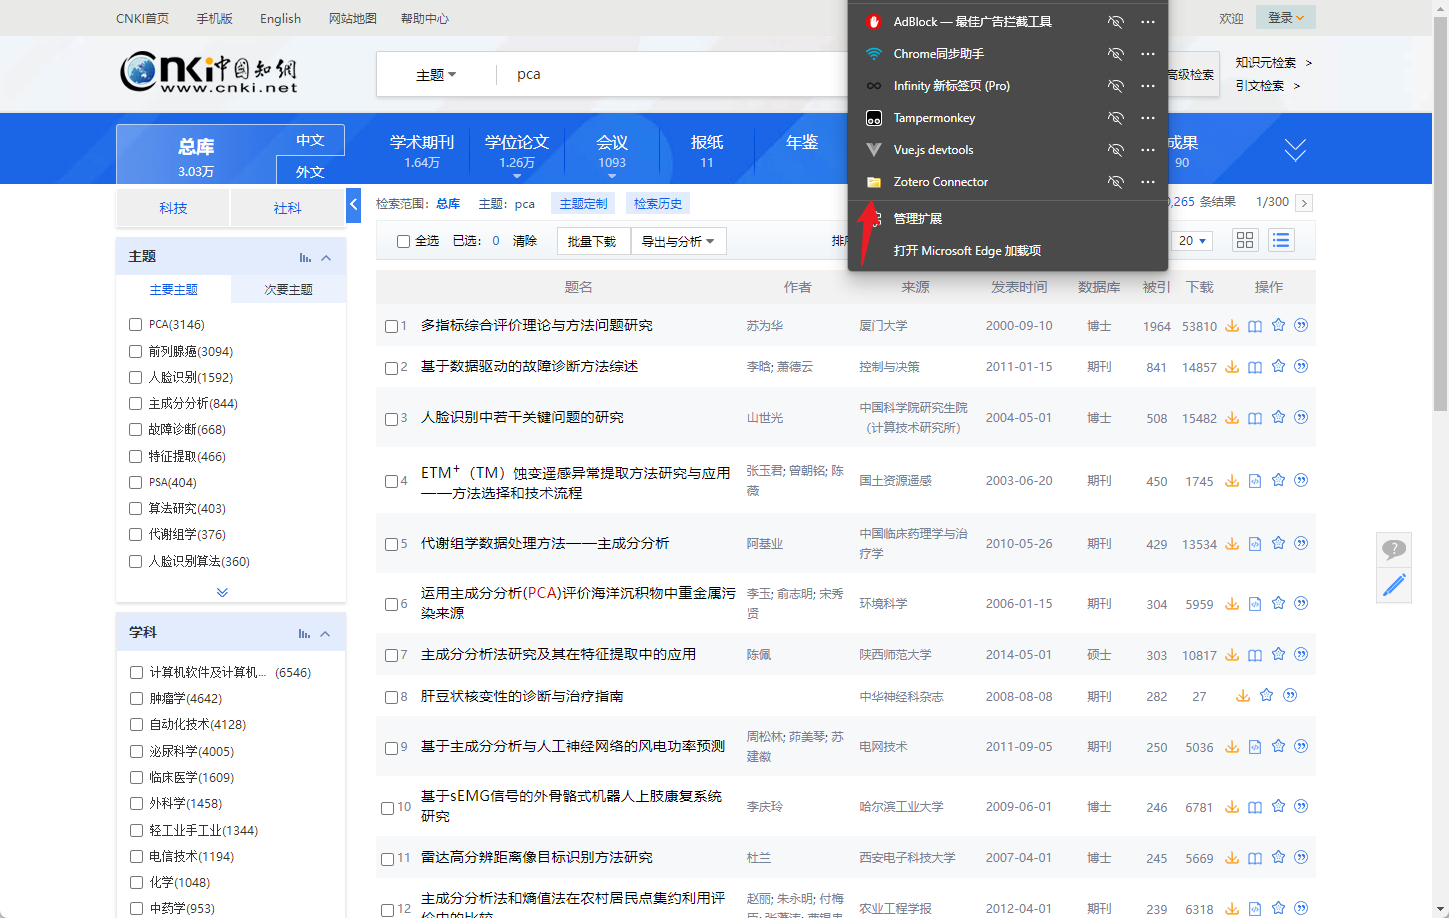Screen dimensions: 1449x918
Task: Show more topics with double-down arrow
Action: pos(222,592)
